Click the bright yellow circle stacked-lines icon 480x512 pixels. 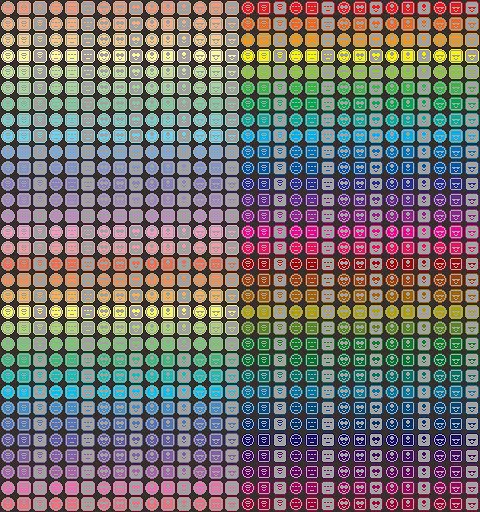click(248, 56)
